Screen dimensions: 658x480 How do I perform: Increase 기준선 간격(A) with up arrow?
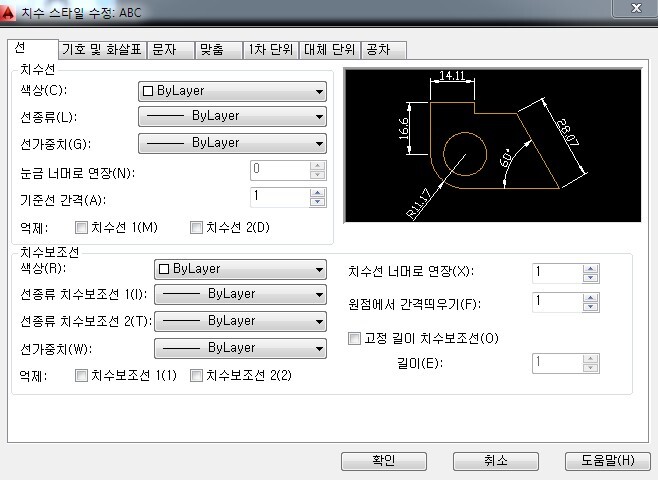pyautogui.click(x=318, y=193)
